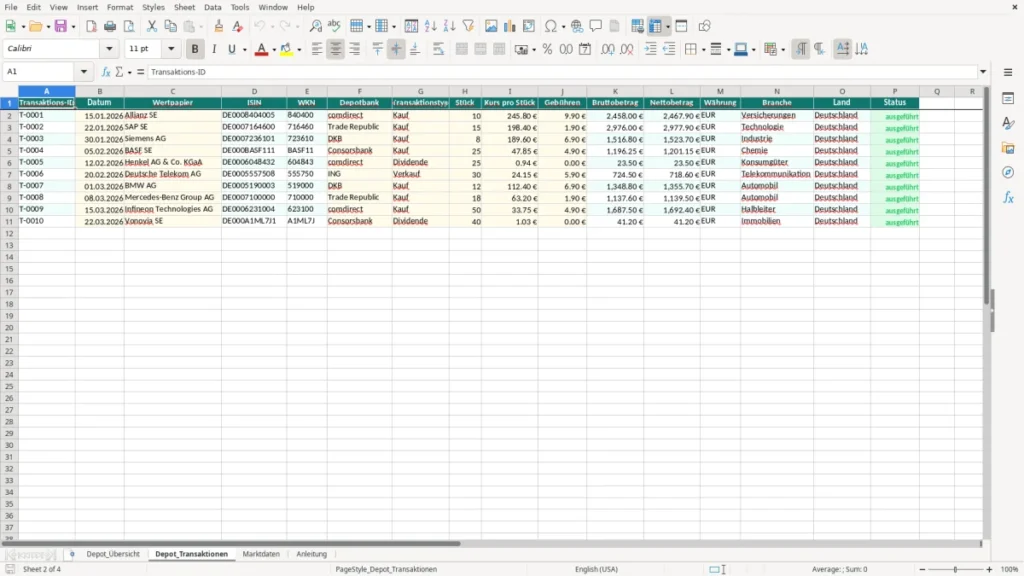Sort descending with Z-A icon
This screenshot has height=576, width=1024.
click(x=449, y=26)
